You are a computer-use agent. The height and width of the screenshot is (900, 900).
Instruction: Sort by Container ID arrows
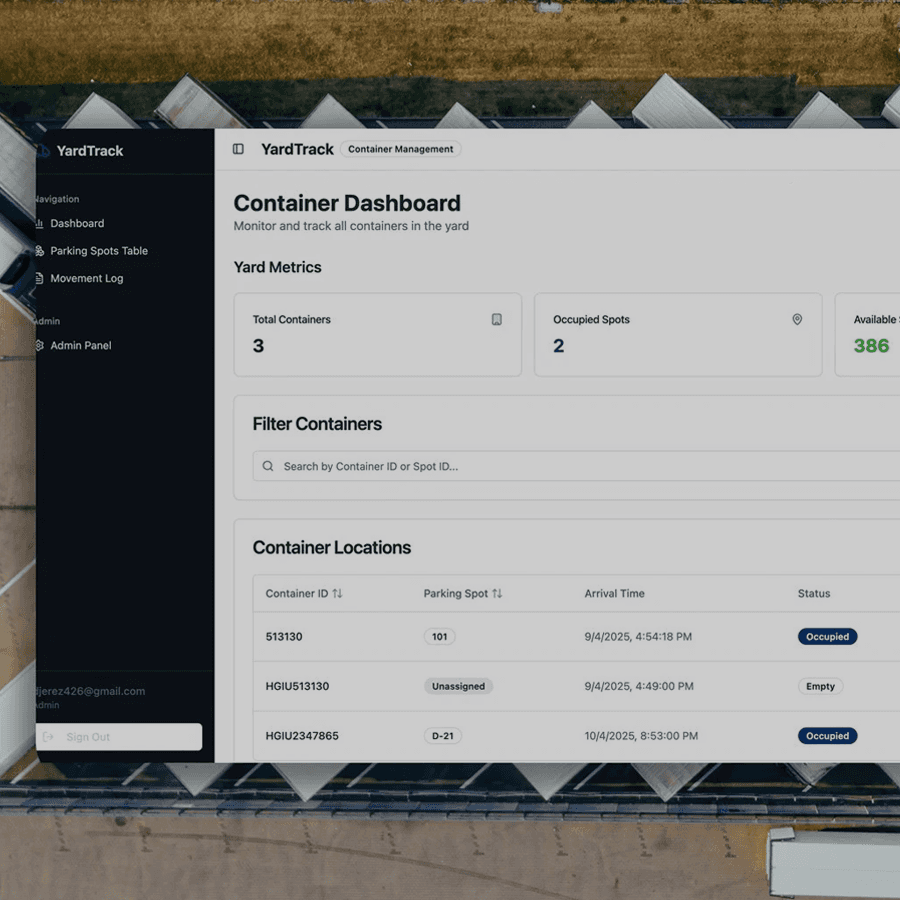coord(338,593)
